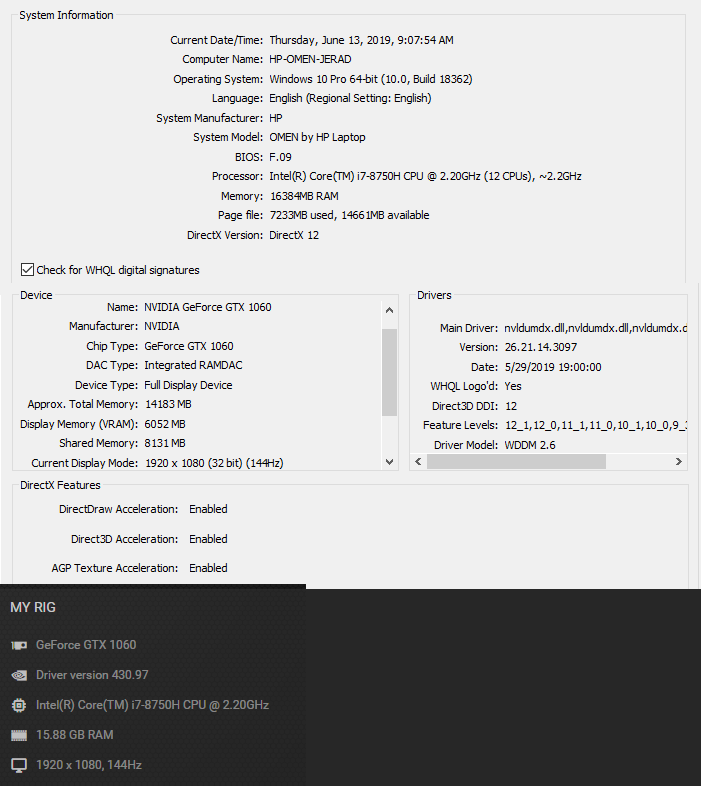Viewport: 701px width, 786px height.
Task: Click the Driver Model value 'WDDM 2.6'
Action: click(x=530, y=445)
